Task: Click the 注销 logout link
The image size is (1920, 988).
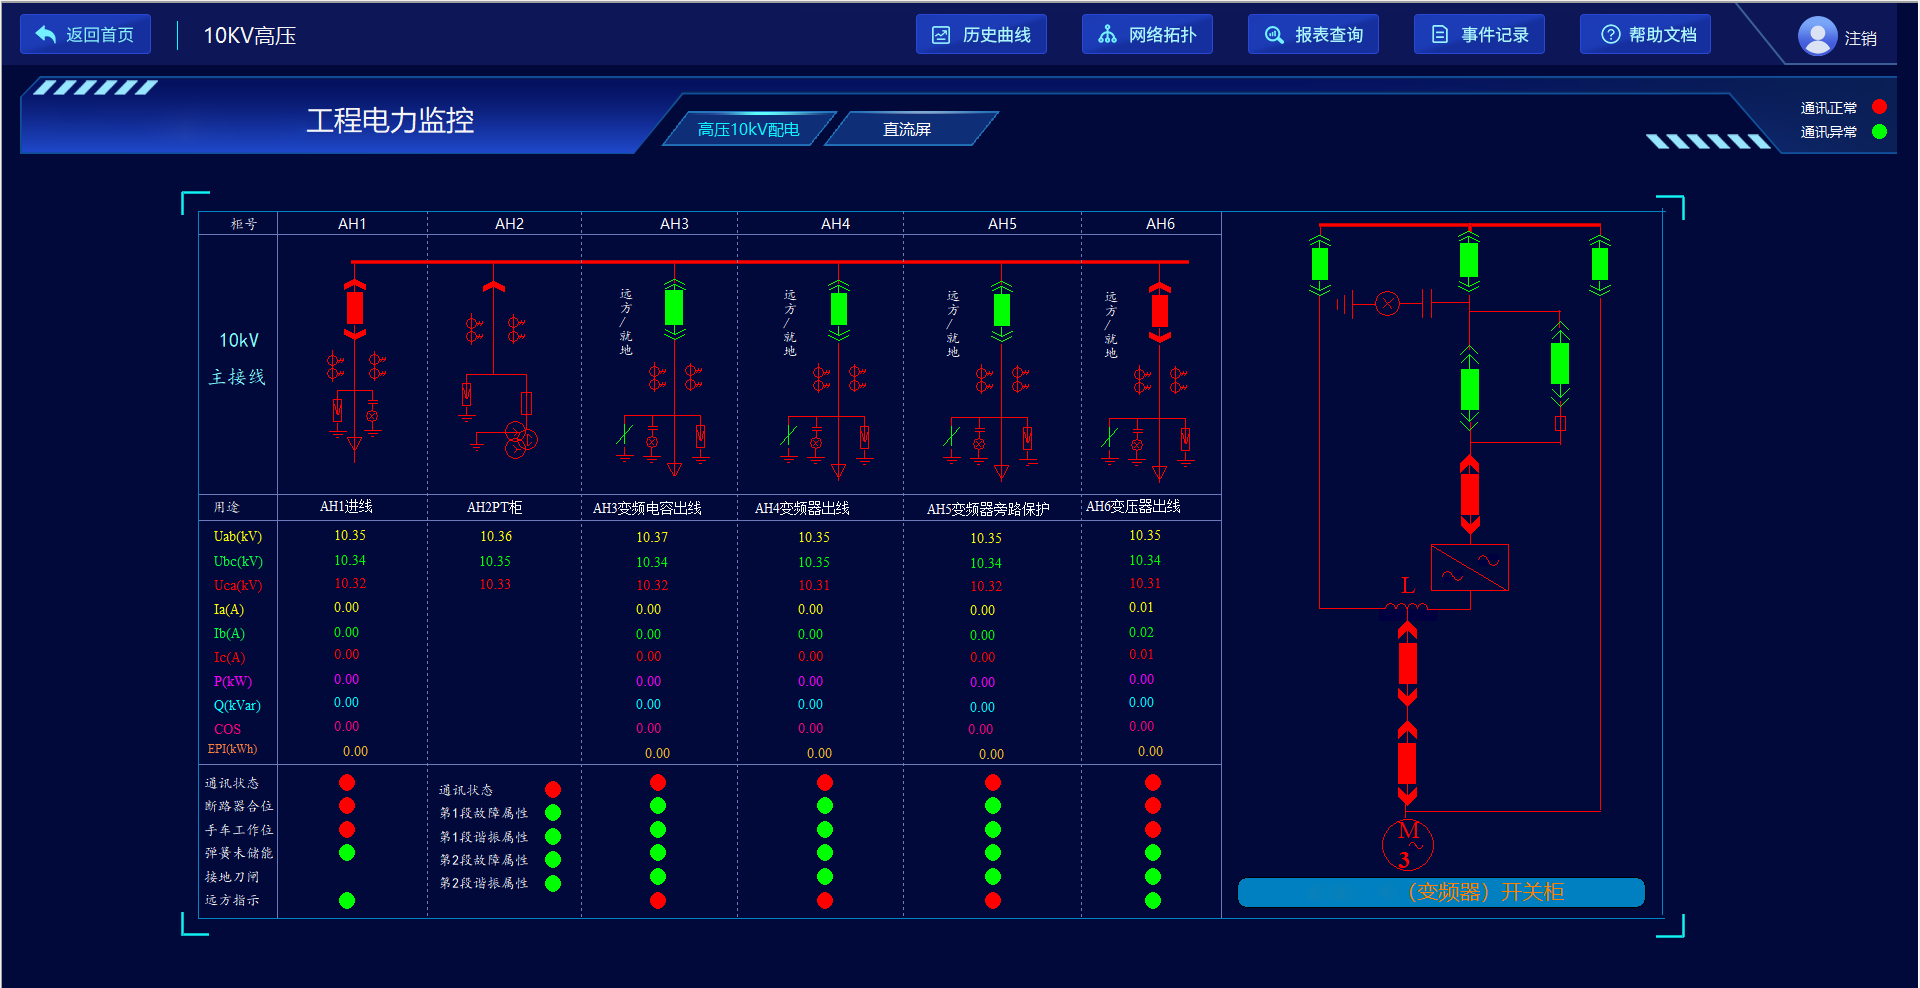Action: 1860,39
